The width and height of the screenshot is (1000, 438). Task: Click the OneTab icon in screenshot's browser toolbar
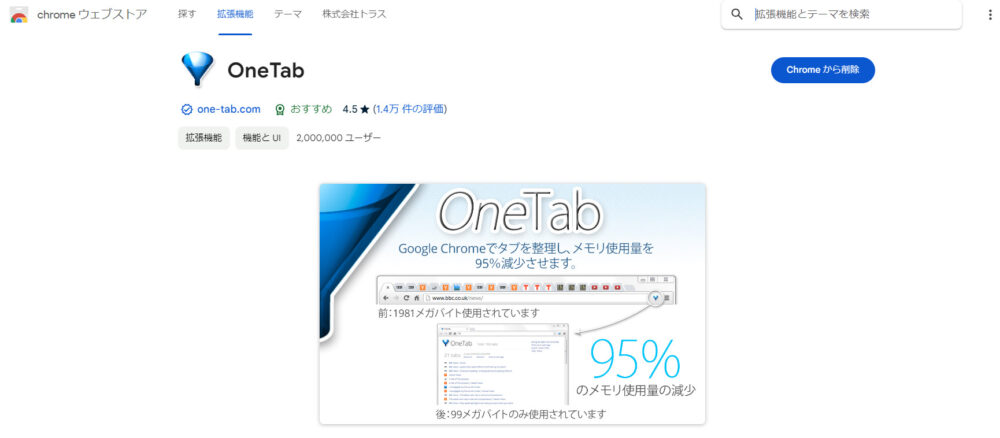pos(655,298)
